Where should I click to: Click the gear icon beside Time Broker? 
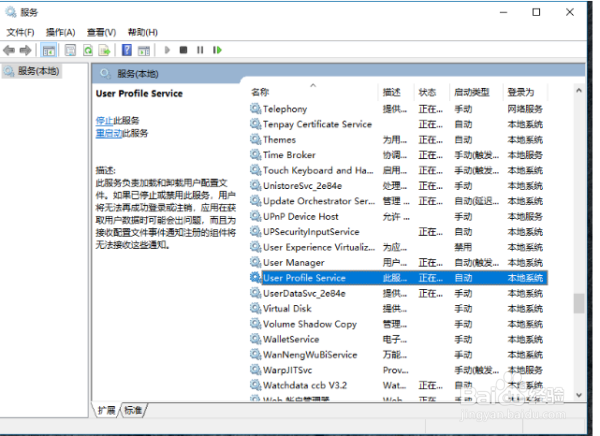[x=255, y=155]
